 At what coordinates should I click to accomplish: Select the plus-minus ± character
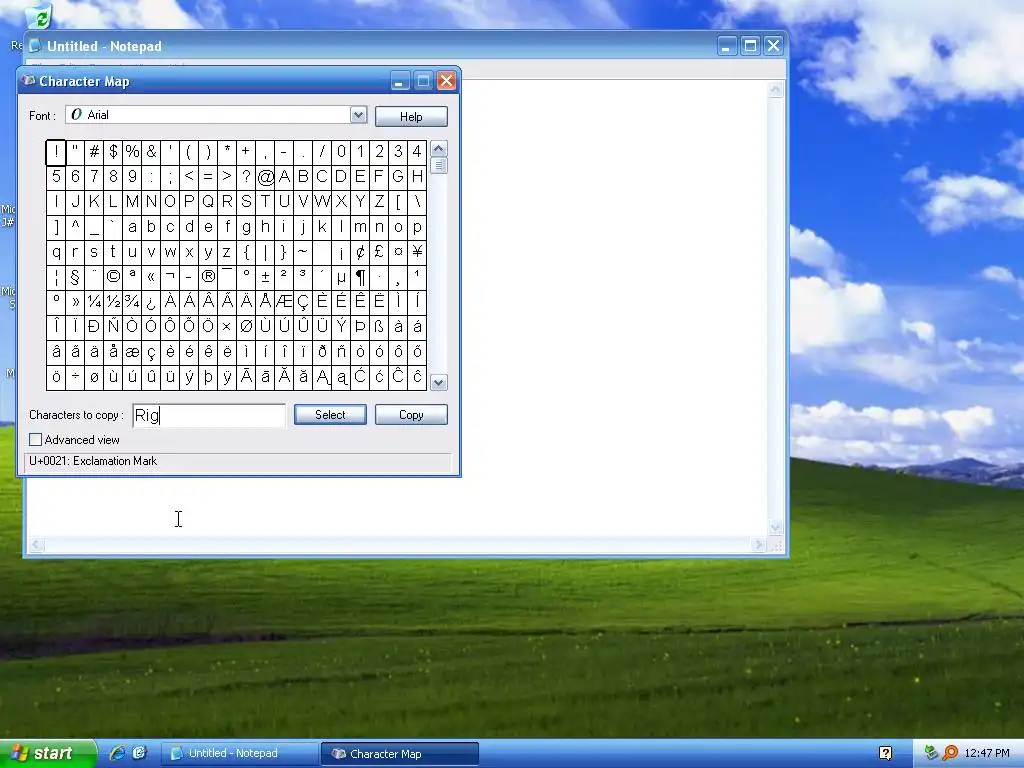pyautogui.click(x=265, y=277)
